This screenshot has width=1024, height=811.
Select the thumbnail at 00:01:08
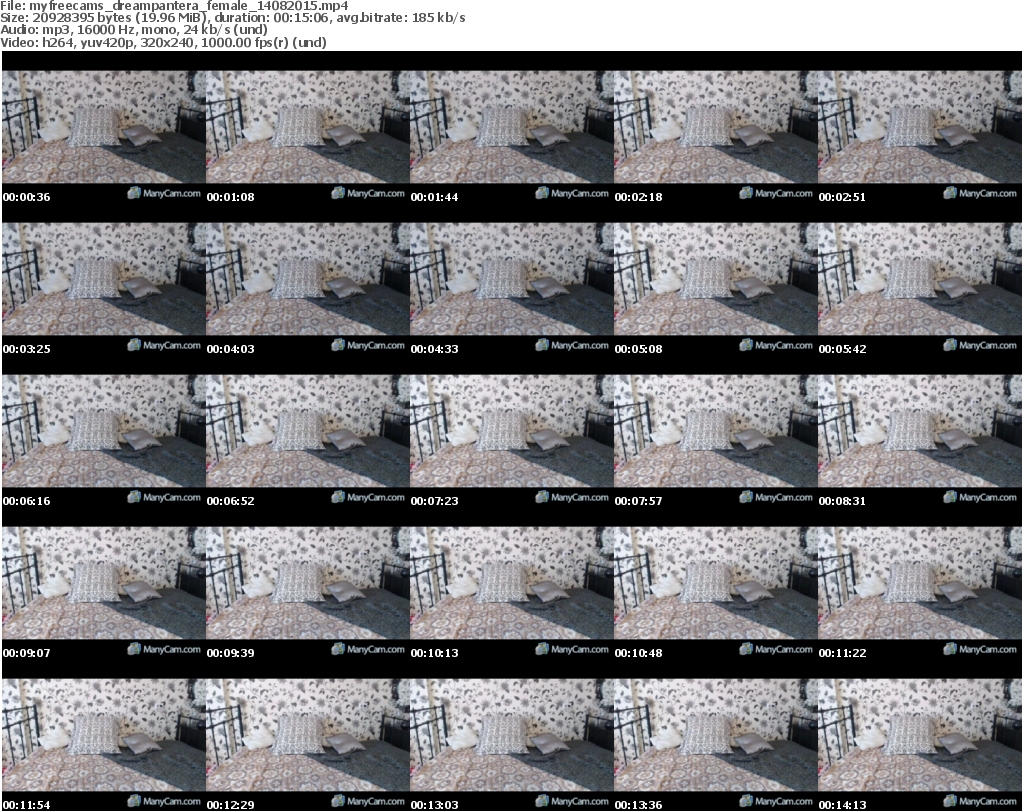[x=308, y=127]
